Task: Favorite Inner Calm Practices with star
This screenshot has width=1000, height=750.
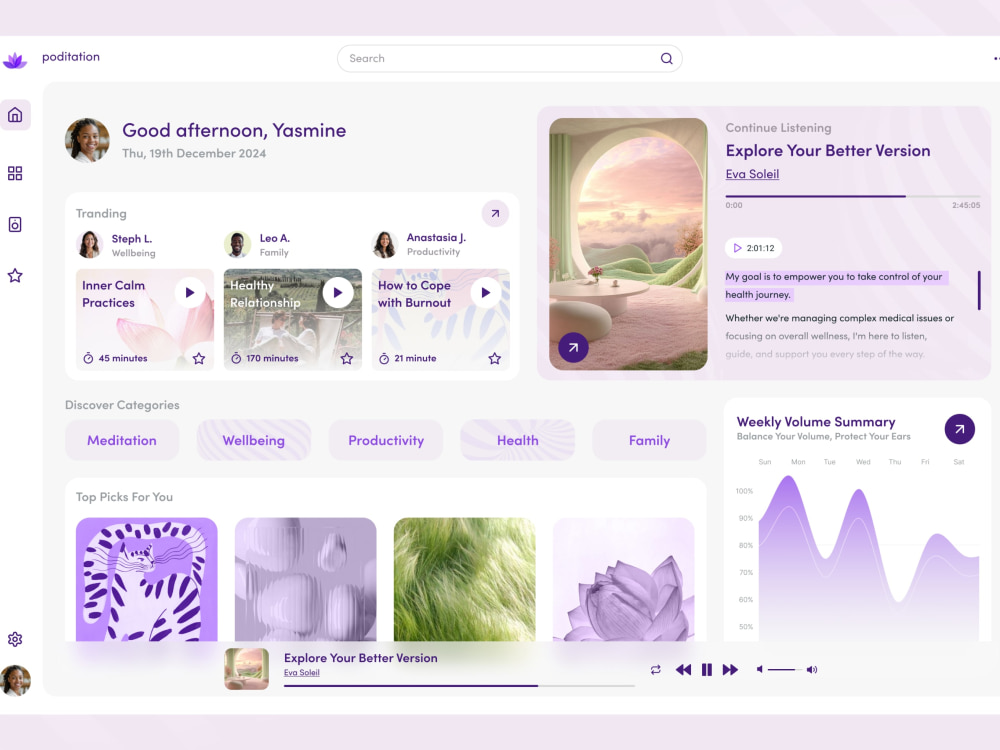Action: [199, 358]
